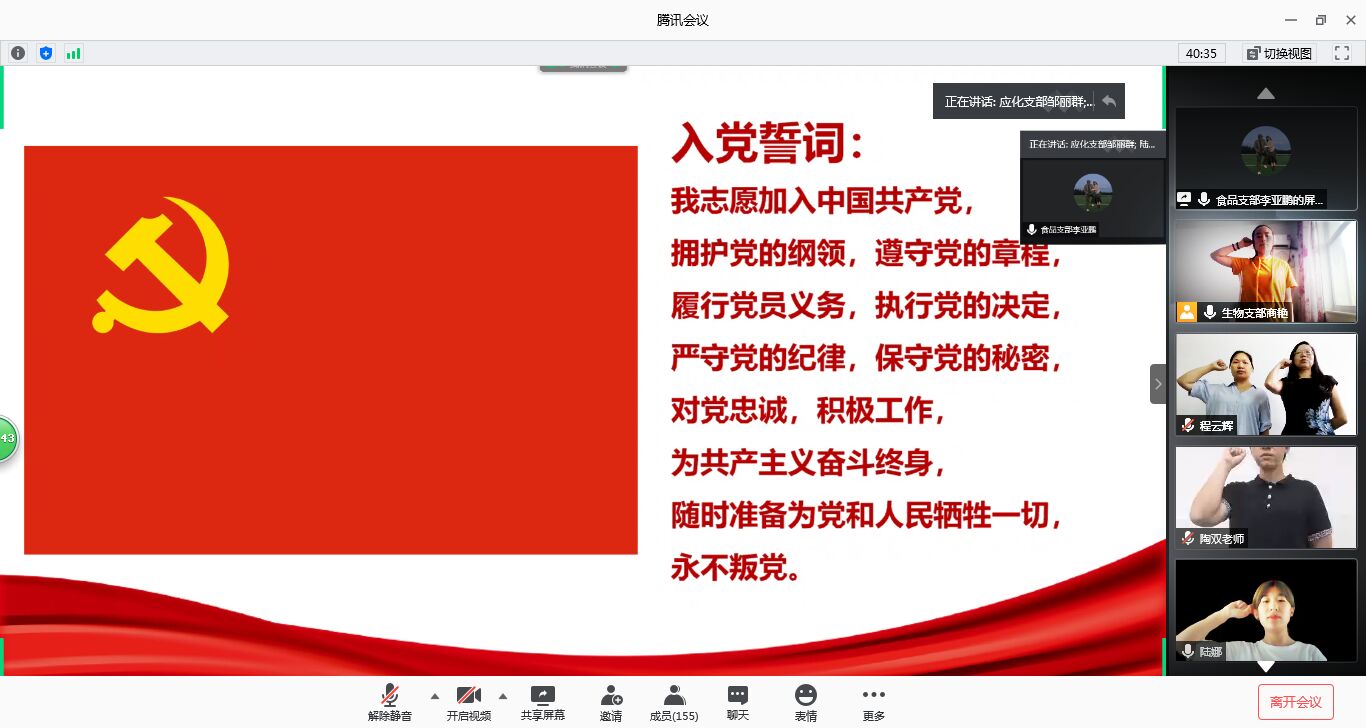1366x728 pixels.
Task: Collapse the participant video sidebar
Action: tap(1158, 384)
